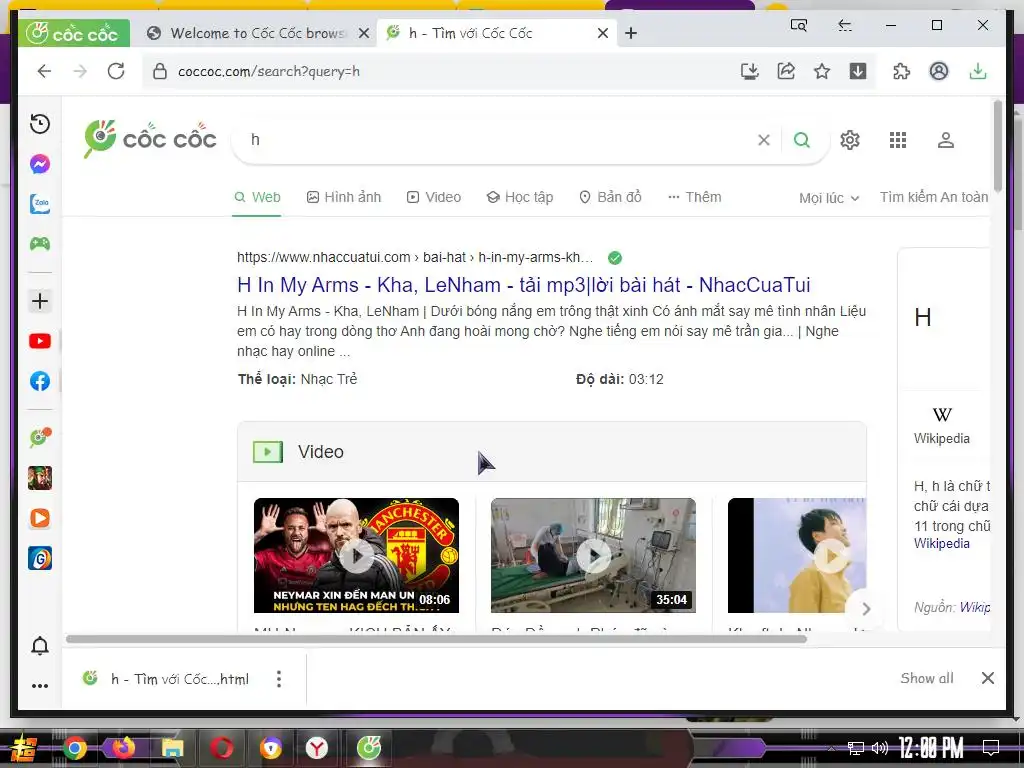Screen dimensions: 1024x768
Task: Open File Explorer from the taskbar
Action: tap(172, 748)
